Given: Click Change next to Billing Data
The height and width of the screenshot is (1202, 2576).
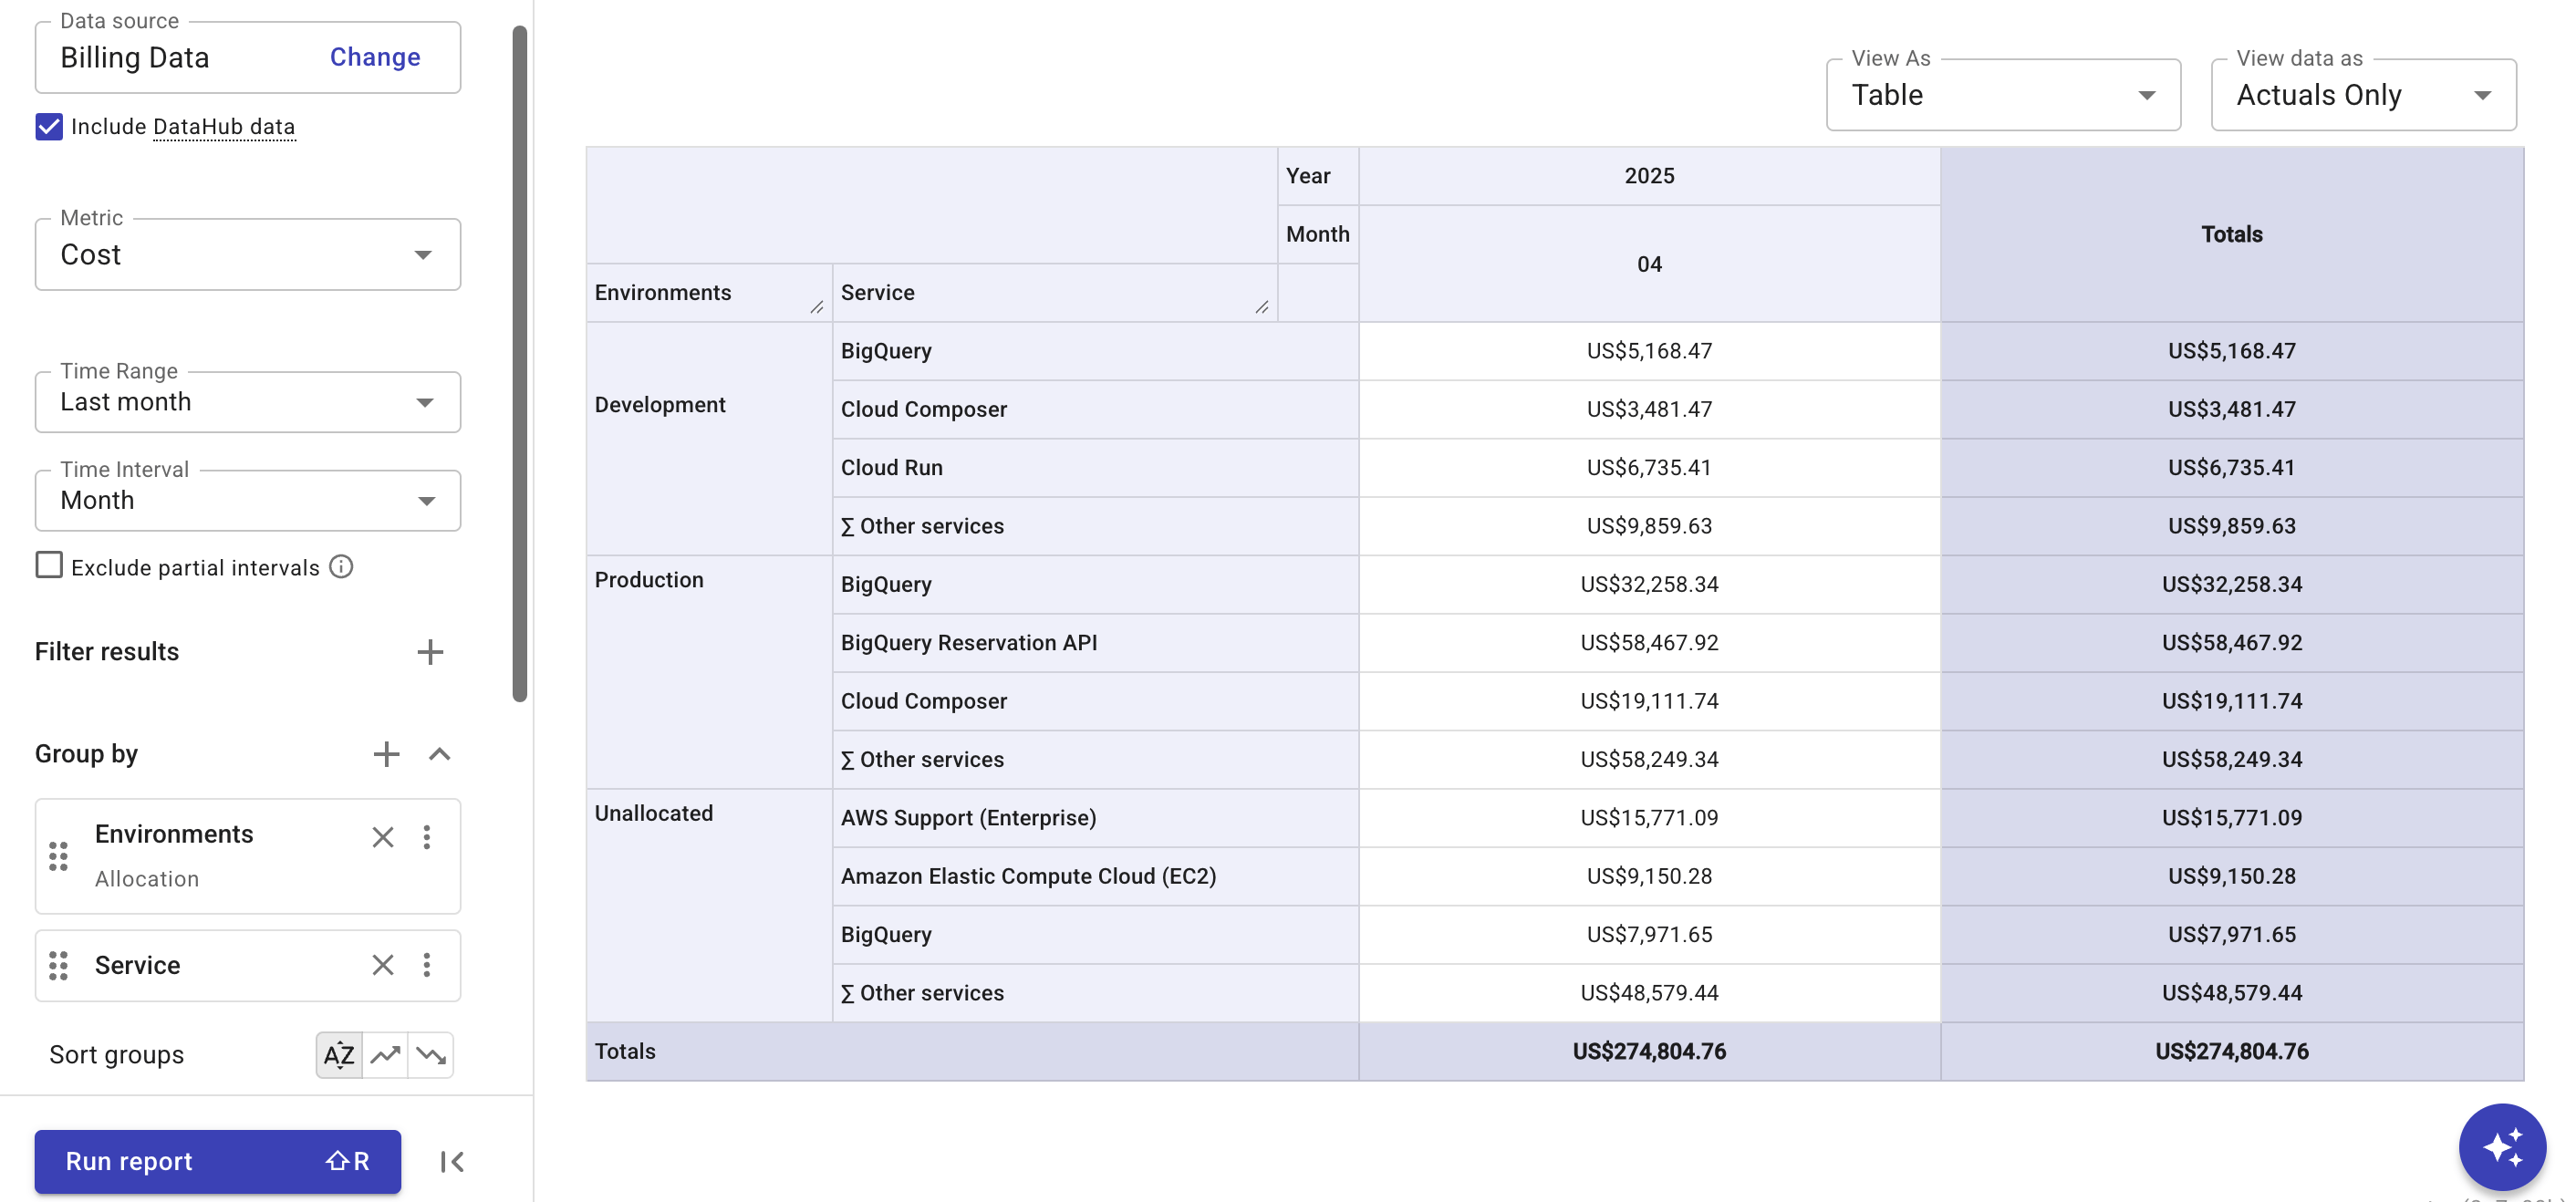Looking at the screenshot, I should tap(374, 57).
